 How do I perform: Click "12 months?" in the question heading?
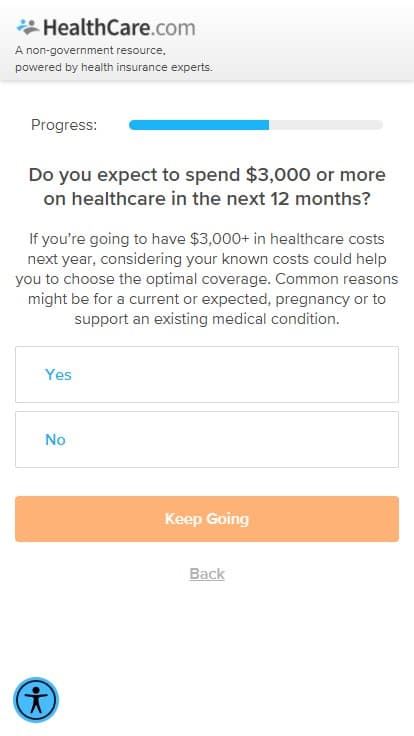pos(320,199)
